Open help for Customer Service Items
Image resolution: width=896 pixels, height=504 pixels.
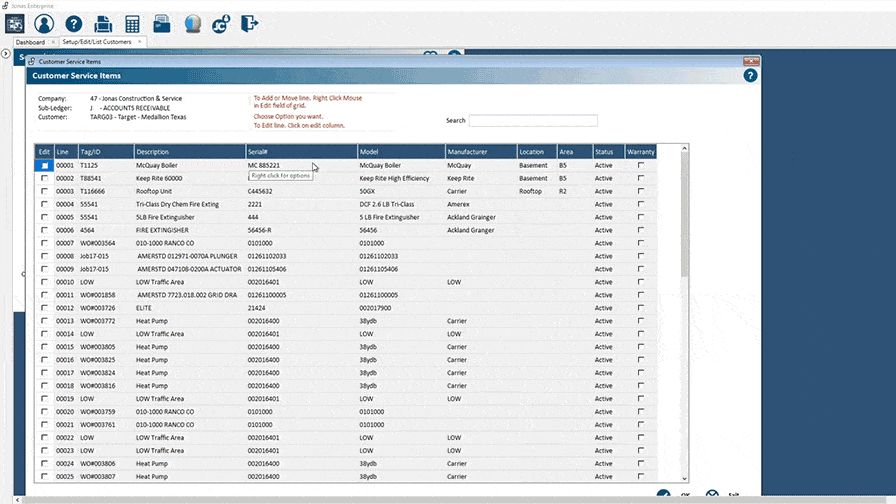(750, 75)
